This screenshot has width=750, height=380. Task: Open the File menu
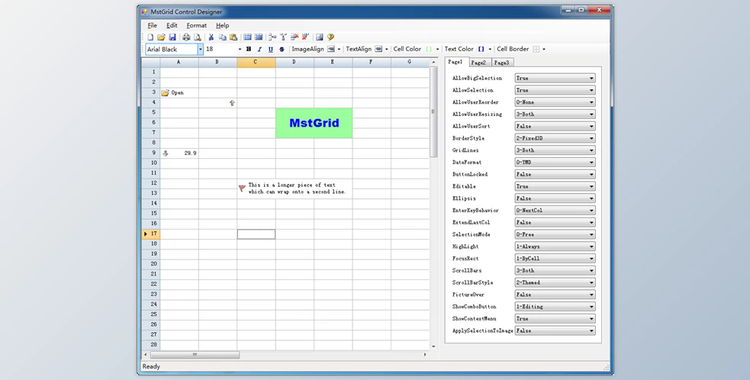[x=152, y=25]
